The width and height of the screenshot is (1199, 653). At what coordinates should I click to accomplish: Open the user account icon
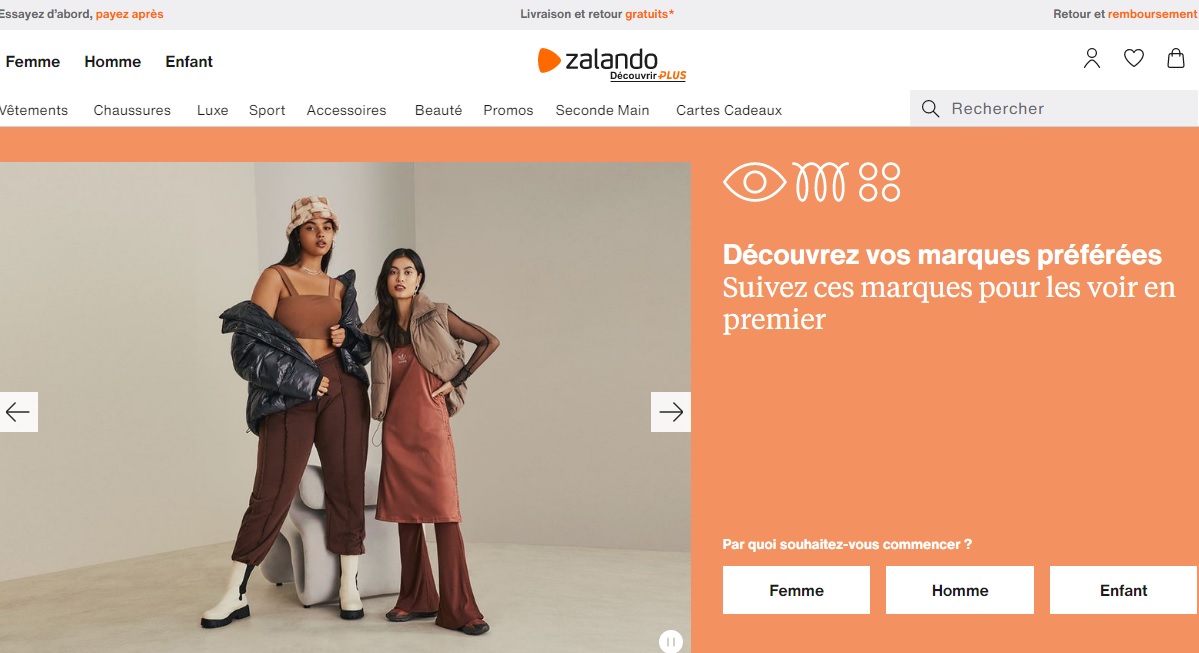pyautogui.click(x=1091, y=58)
